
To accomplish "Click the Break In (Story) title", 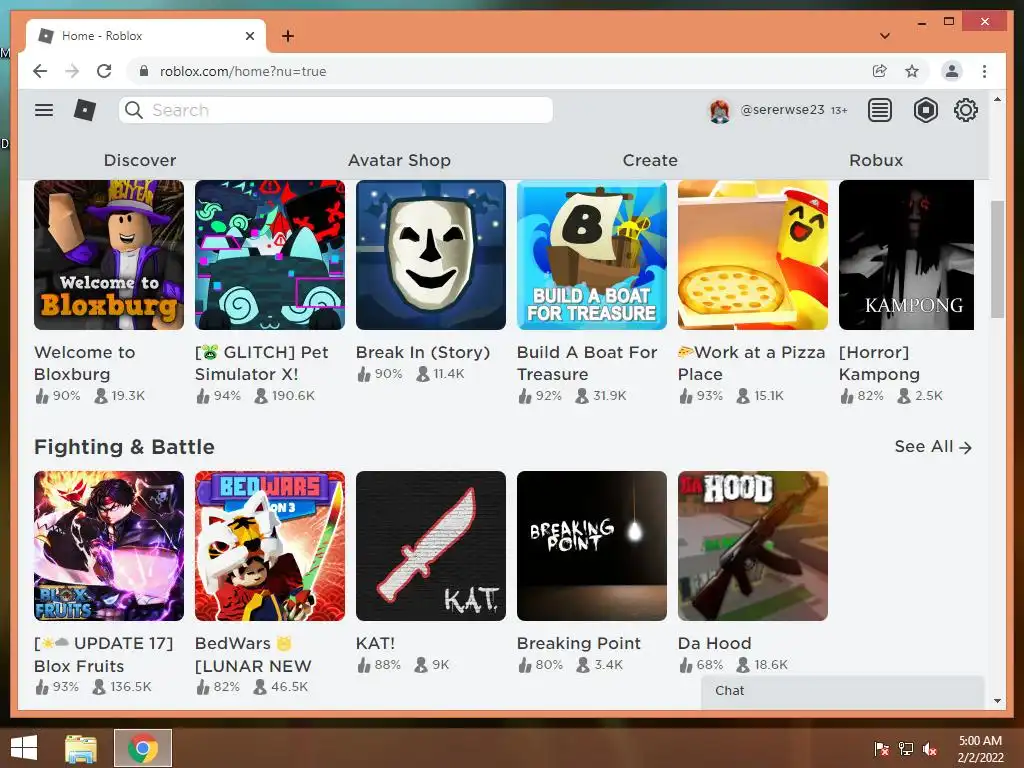I will pyautogui.click(x=423, y=352).
